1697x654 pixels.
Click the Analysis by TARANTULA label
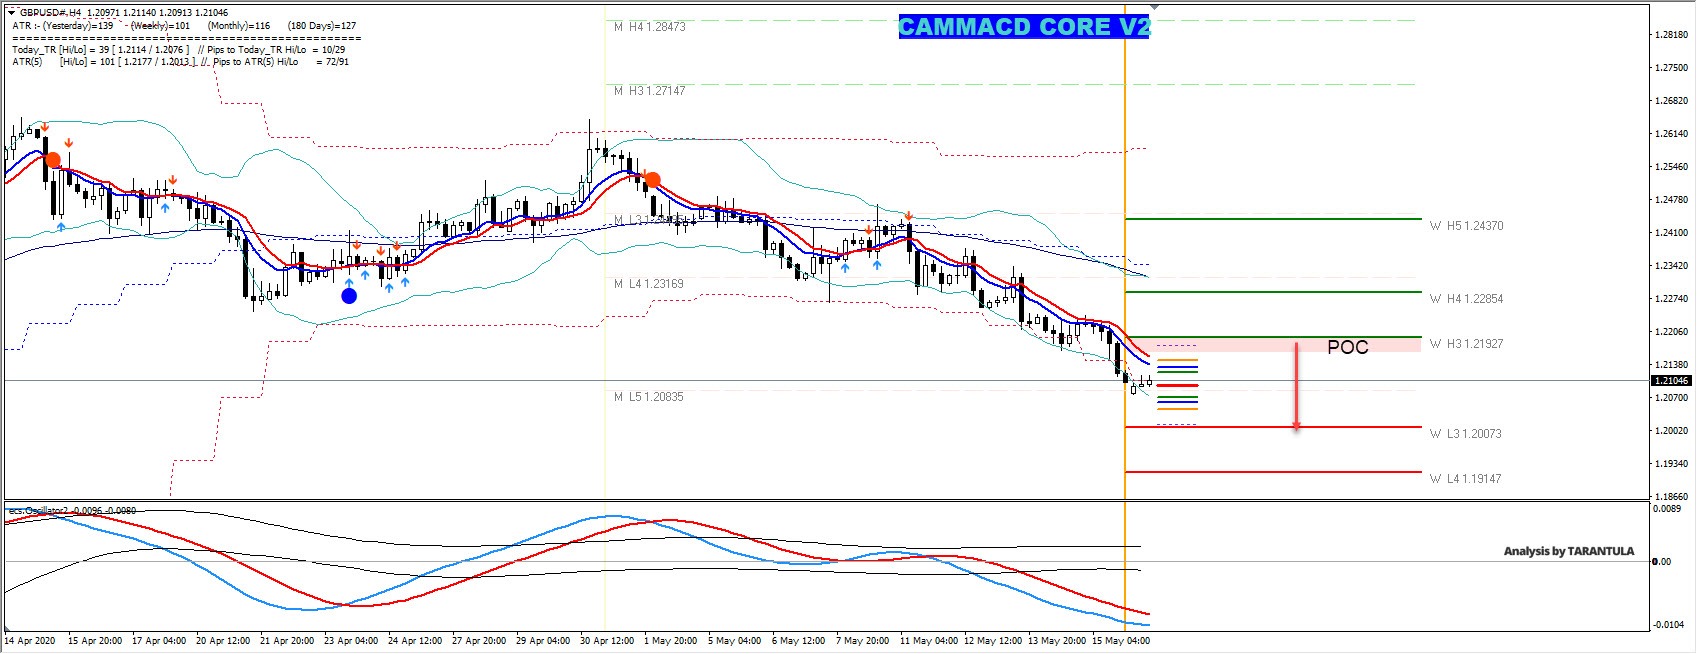point(1569,551)
